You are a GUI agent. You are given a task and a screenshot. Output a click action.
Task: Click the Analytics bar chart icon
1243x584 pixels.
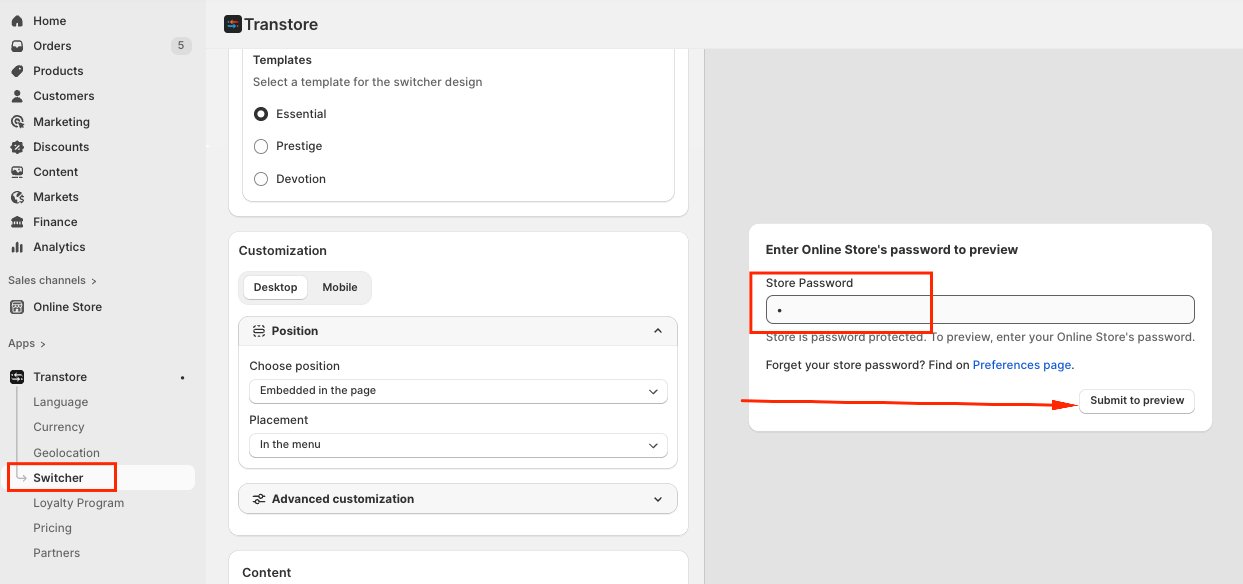[x=17, y=247]
